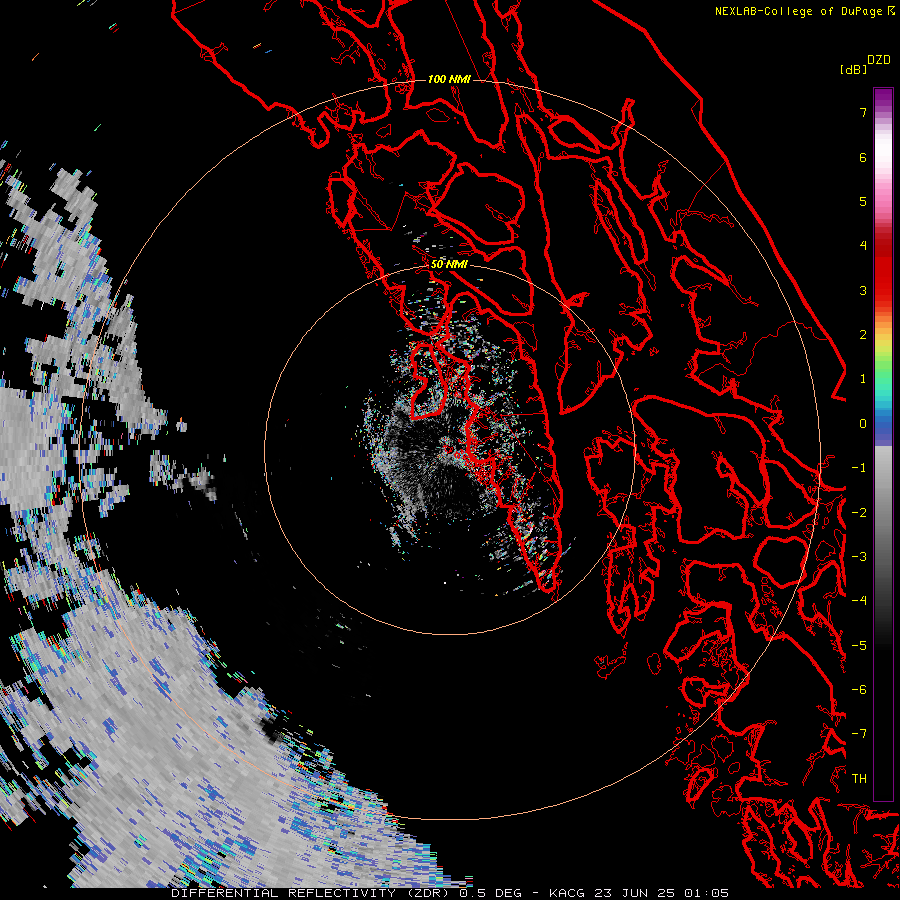Click the color scale at the 0 dB blue band
This screenshot has width=900, height=900.
tap(883, 424)
